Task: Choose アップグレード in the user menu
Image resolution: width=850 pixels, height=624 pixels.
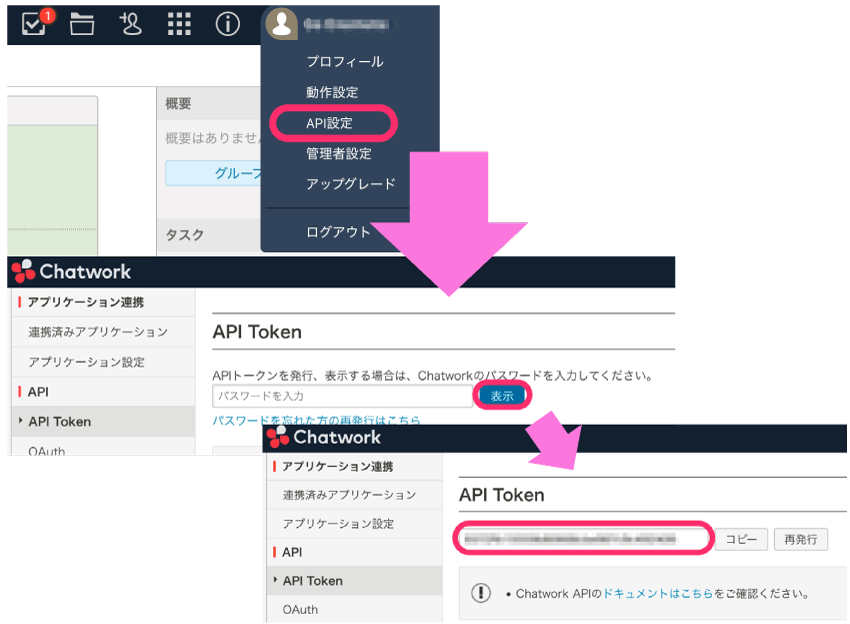Action: click(x=351, y=184)
